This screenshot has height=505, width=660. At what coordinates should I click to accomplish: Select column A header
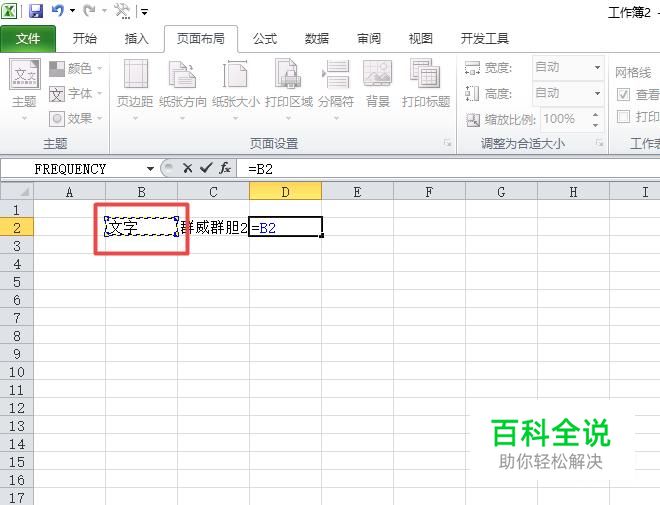(x=69, y=192)
